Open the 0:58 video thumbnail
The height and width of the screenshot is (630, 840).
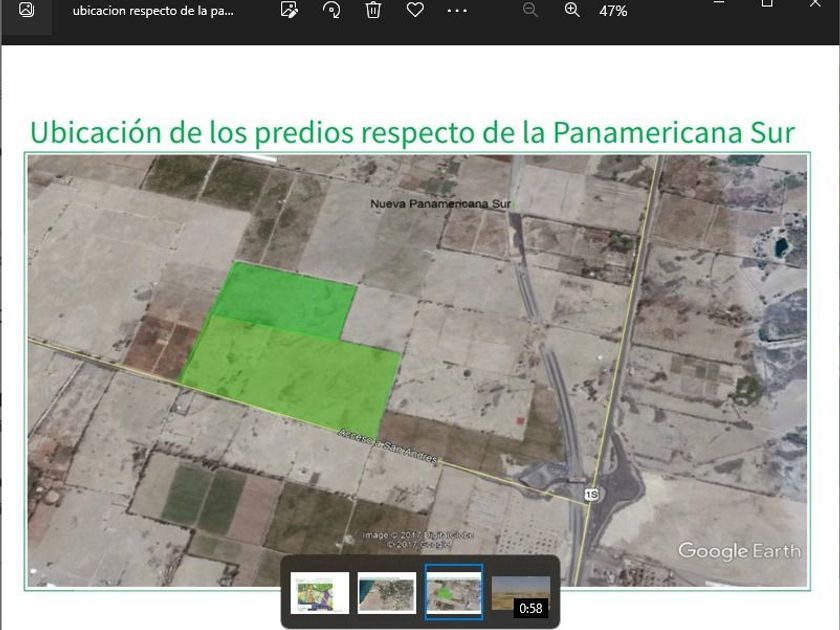(521, 593)
